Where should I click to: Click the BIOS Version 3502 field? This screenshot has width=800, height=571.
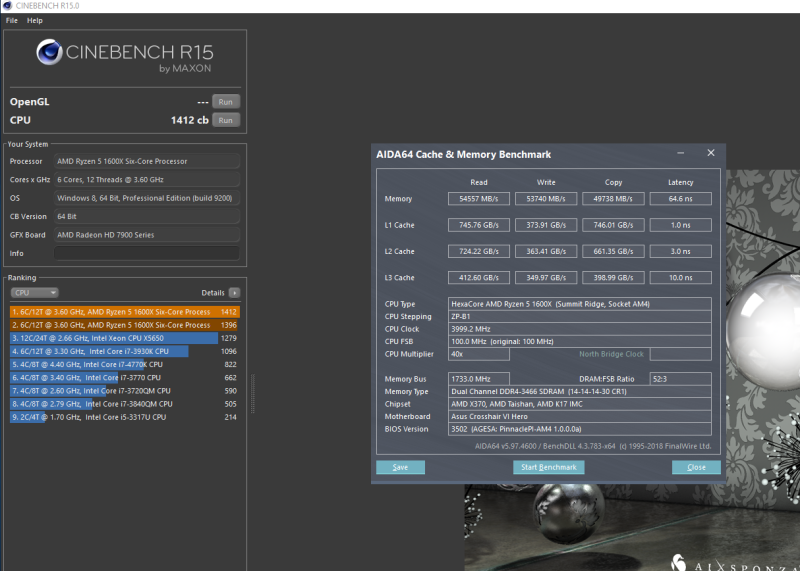point(580,429)
